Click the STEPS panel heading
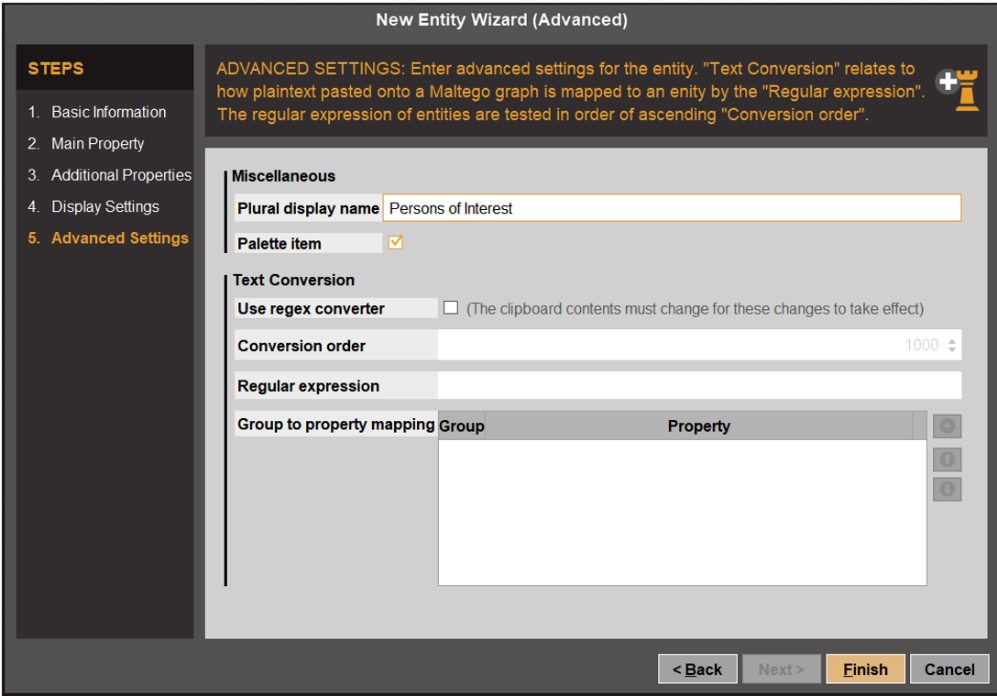This screenshot has height=696, width=997. coord(56,68)
